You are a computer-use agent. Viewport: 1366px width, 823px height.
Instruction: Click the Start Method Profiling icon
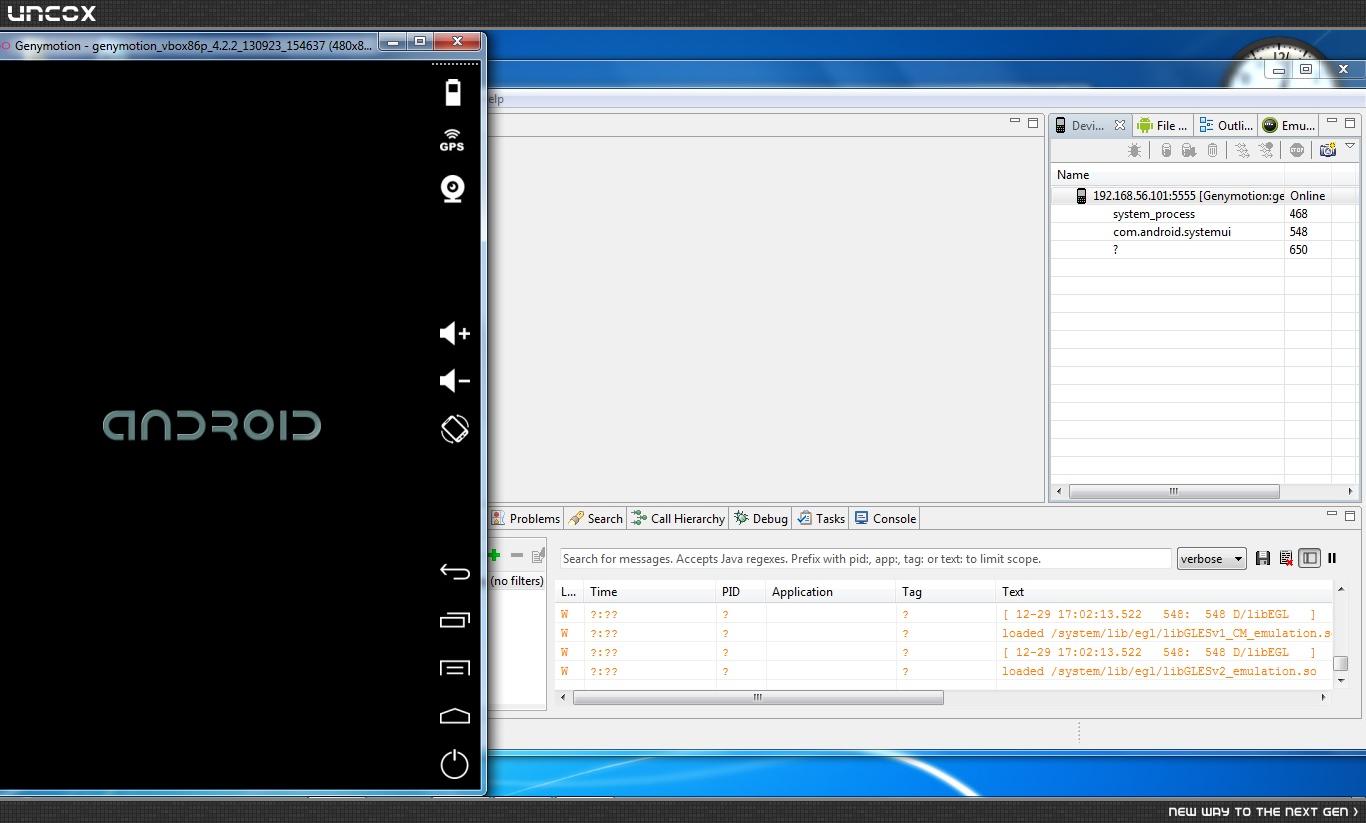point(1266,150)
